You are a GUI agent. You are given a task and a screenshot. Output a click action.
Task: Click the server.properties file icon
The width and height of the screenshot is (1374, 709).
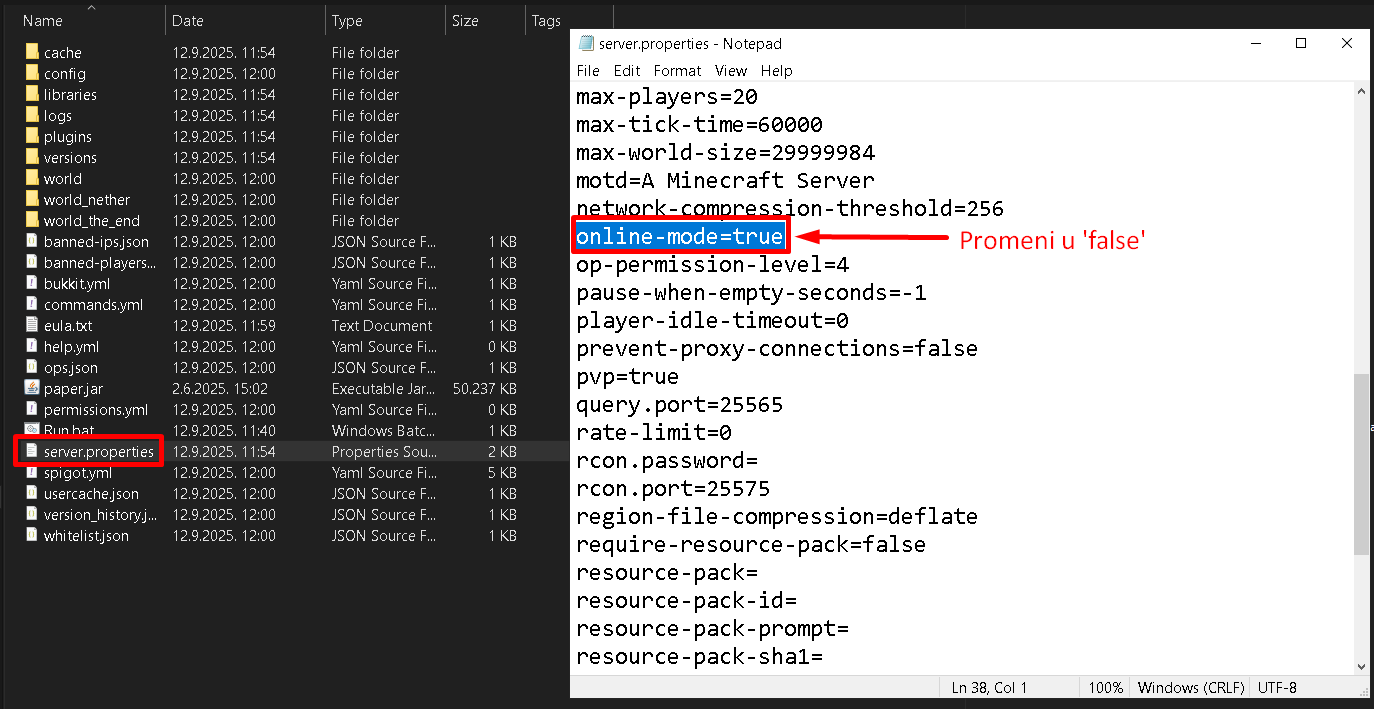31,451
